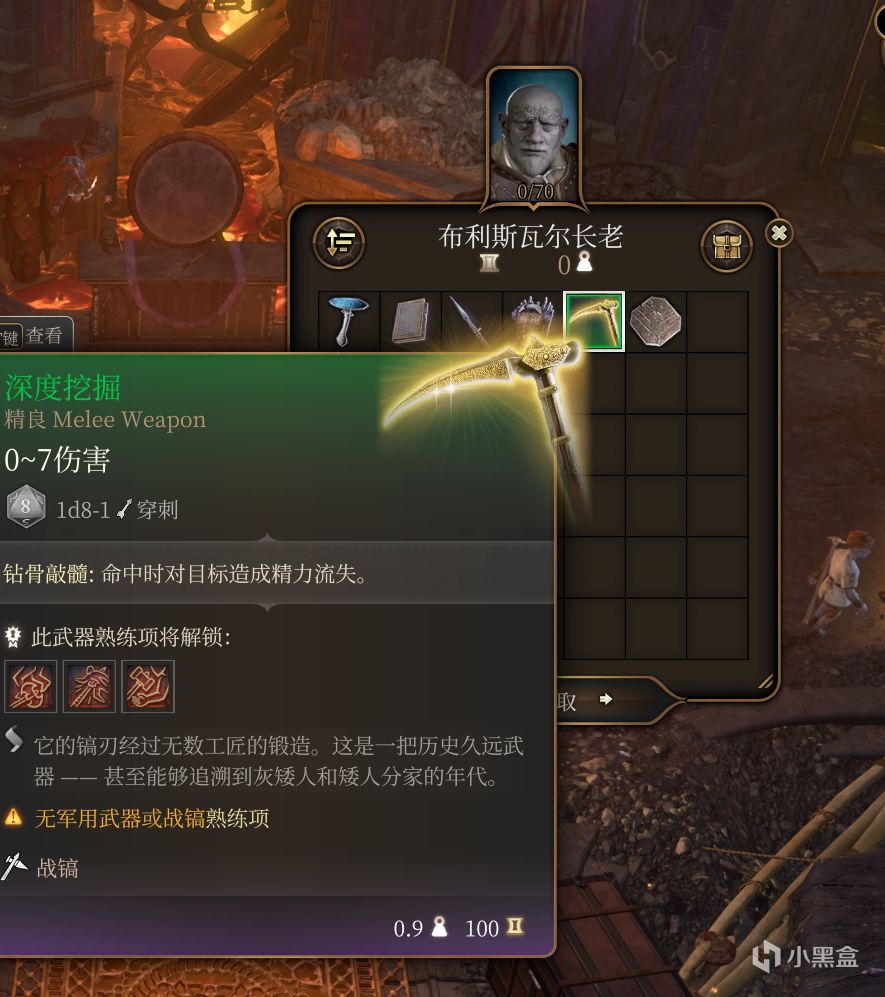Click first weapon skill unlock icon
The height and width of the screenshot is (997, 885).
pyautogui.click(x=31, y=686)
